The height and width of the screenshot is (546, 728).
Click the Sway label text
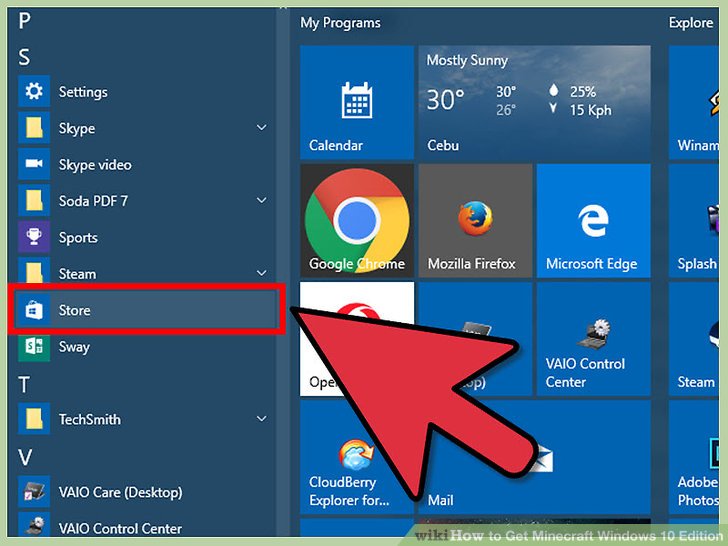(74, 347)
